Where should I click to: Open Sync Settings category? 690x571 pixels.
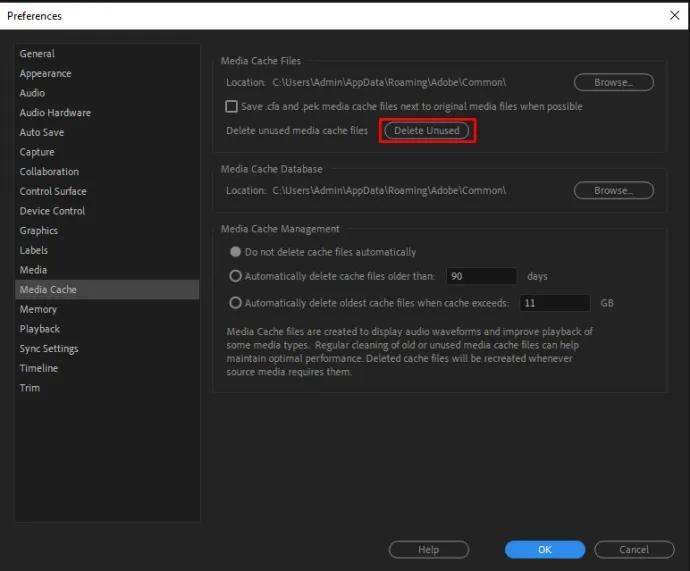click(x=49, y=349)
